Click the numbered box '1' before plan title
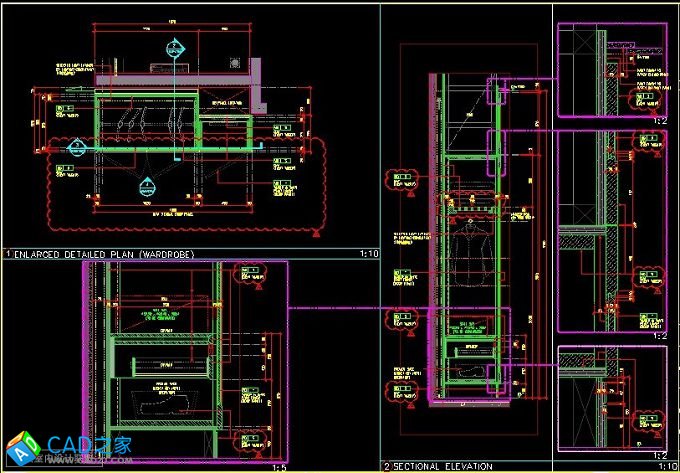 click(x=8, y=255)
